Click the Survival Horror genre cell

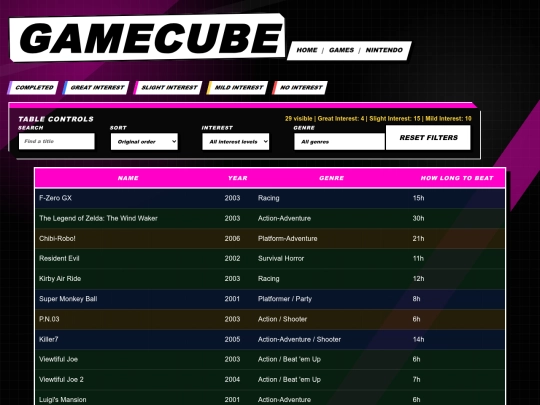click(x=281, y=258)
